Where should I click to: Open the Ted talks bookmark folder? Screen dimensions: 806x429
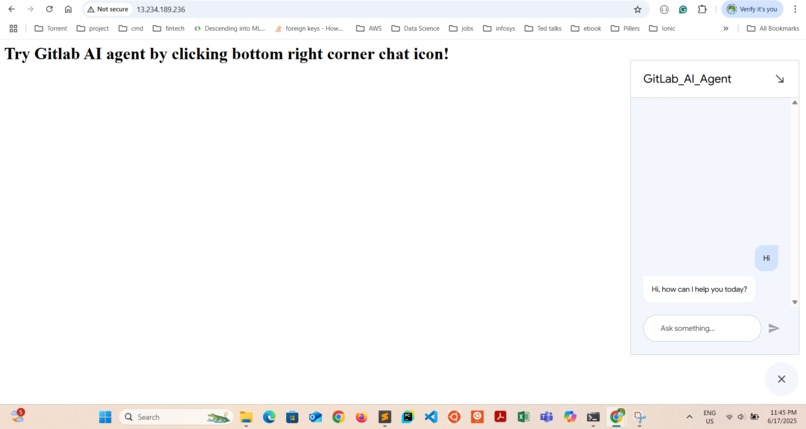543,28
